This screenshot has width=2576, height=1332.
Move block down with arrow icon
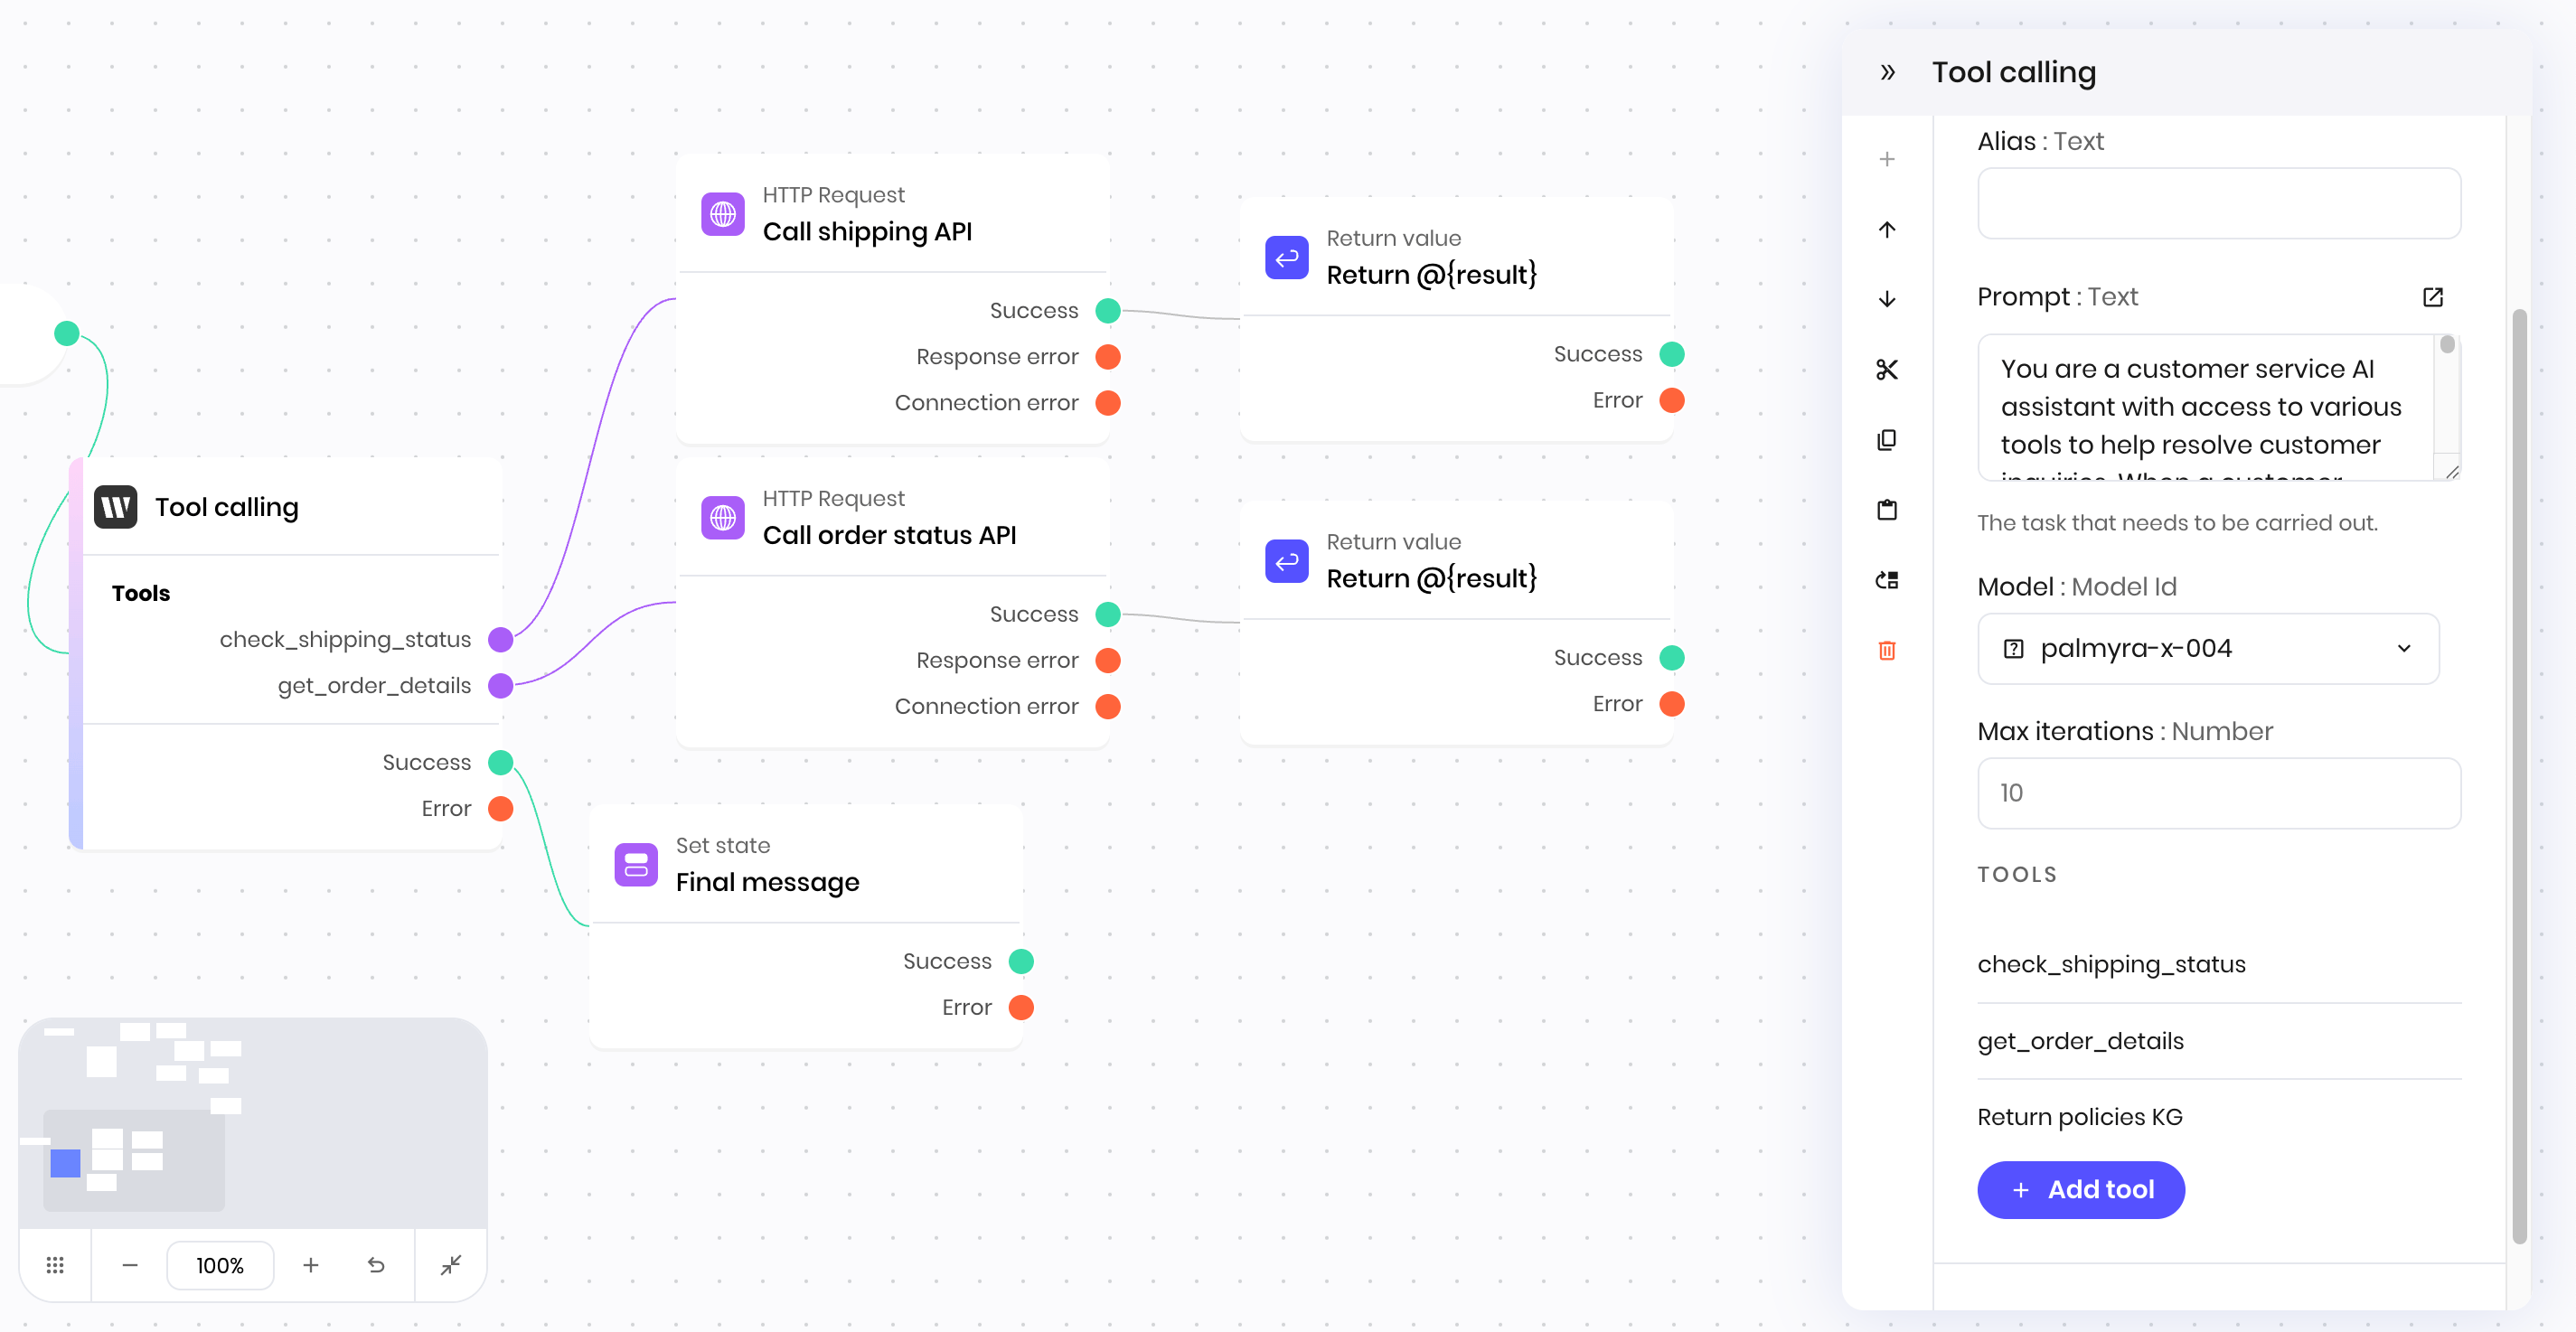[1887, 299]
